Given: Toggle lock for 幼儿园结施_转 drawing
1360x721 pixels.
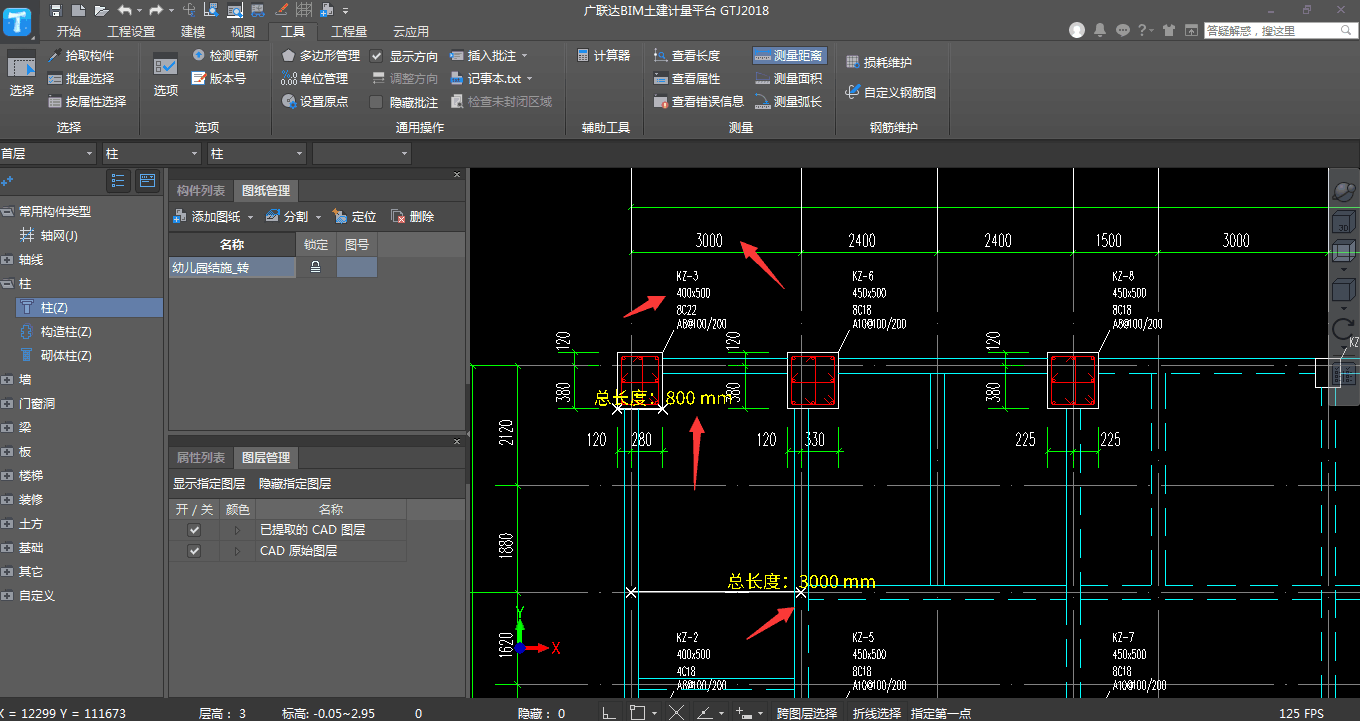Looking at the screenshot, I should pyautogui.click(x=315, y=267).
